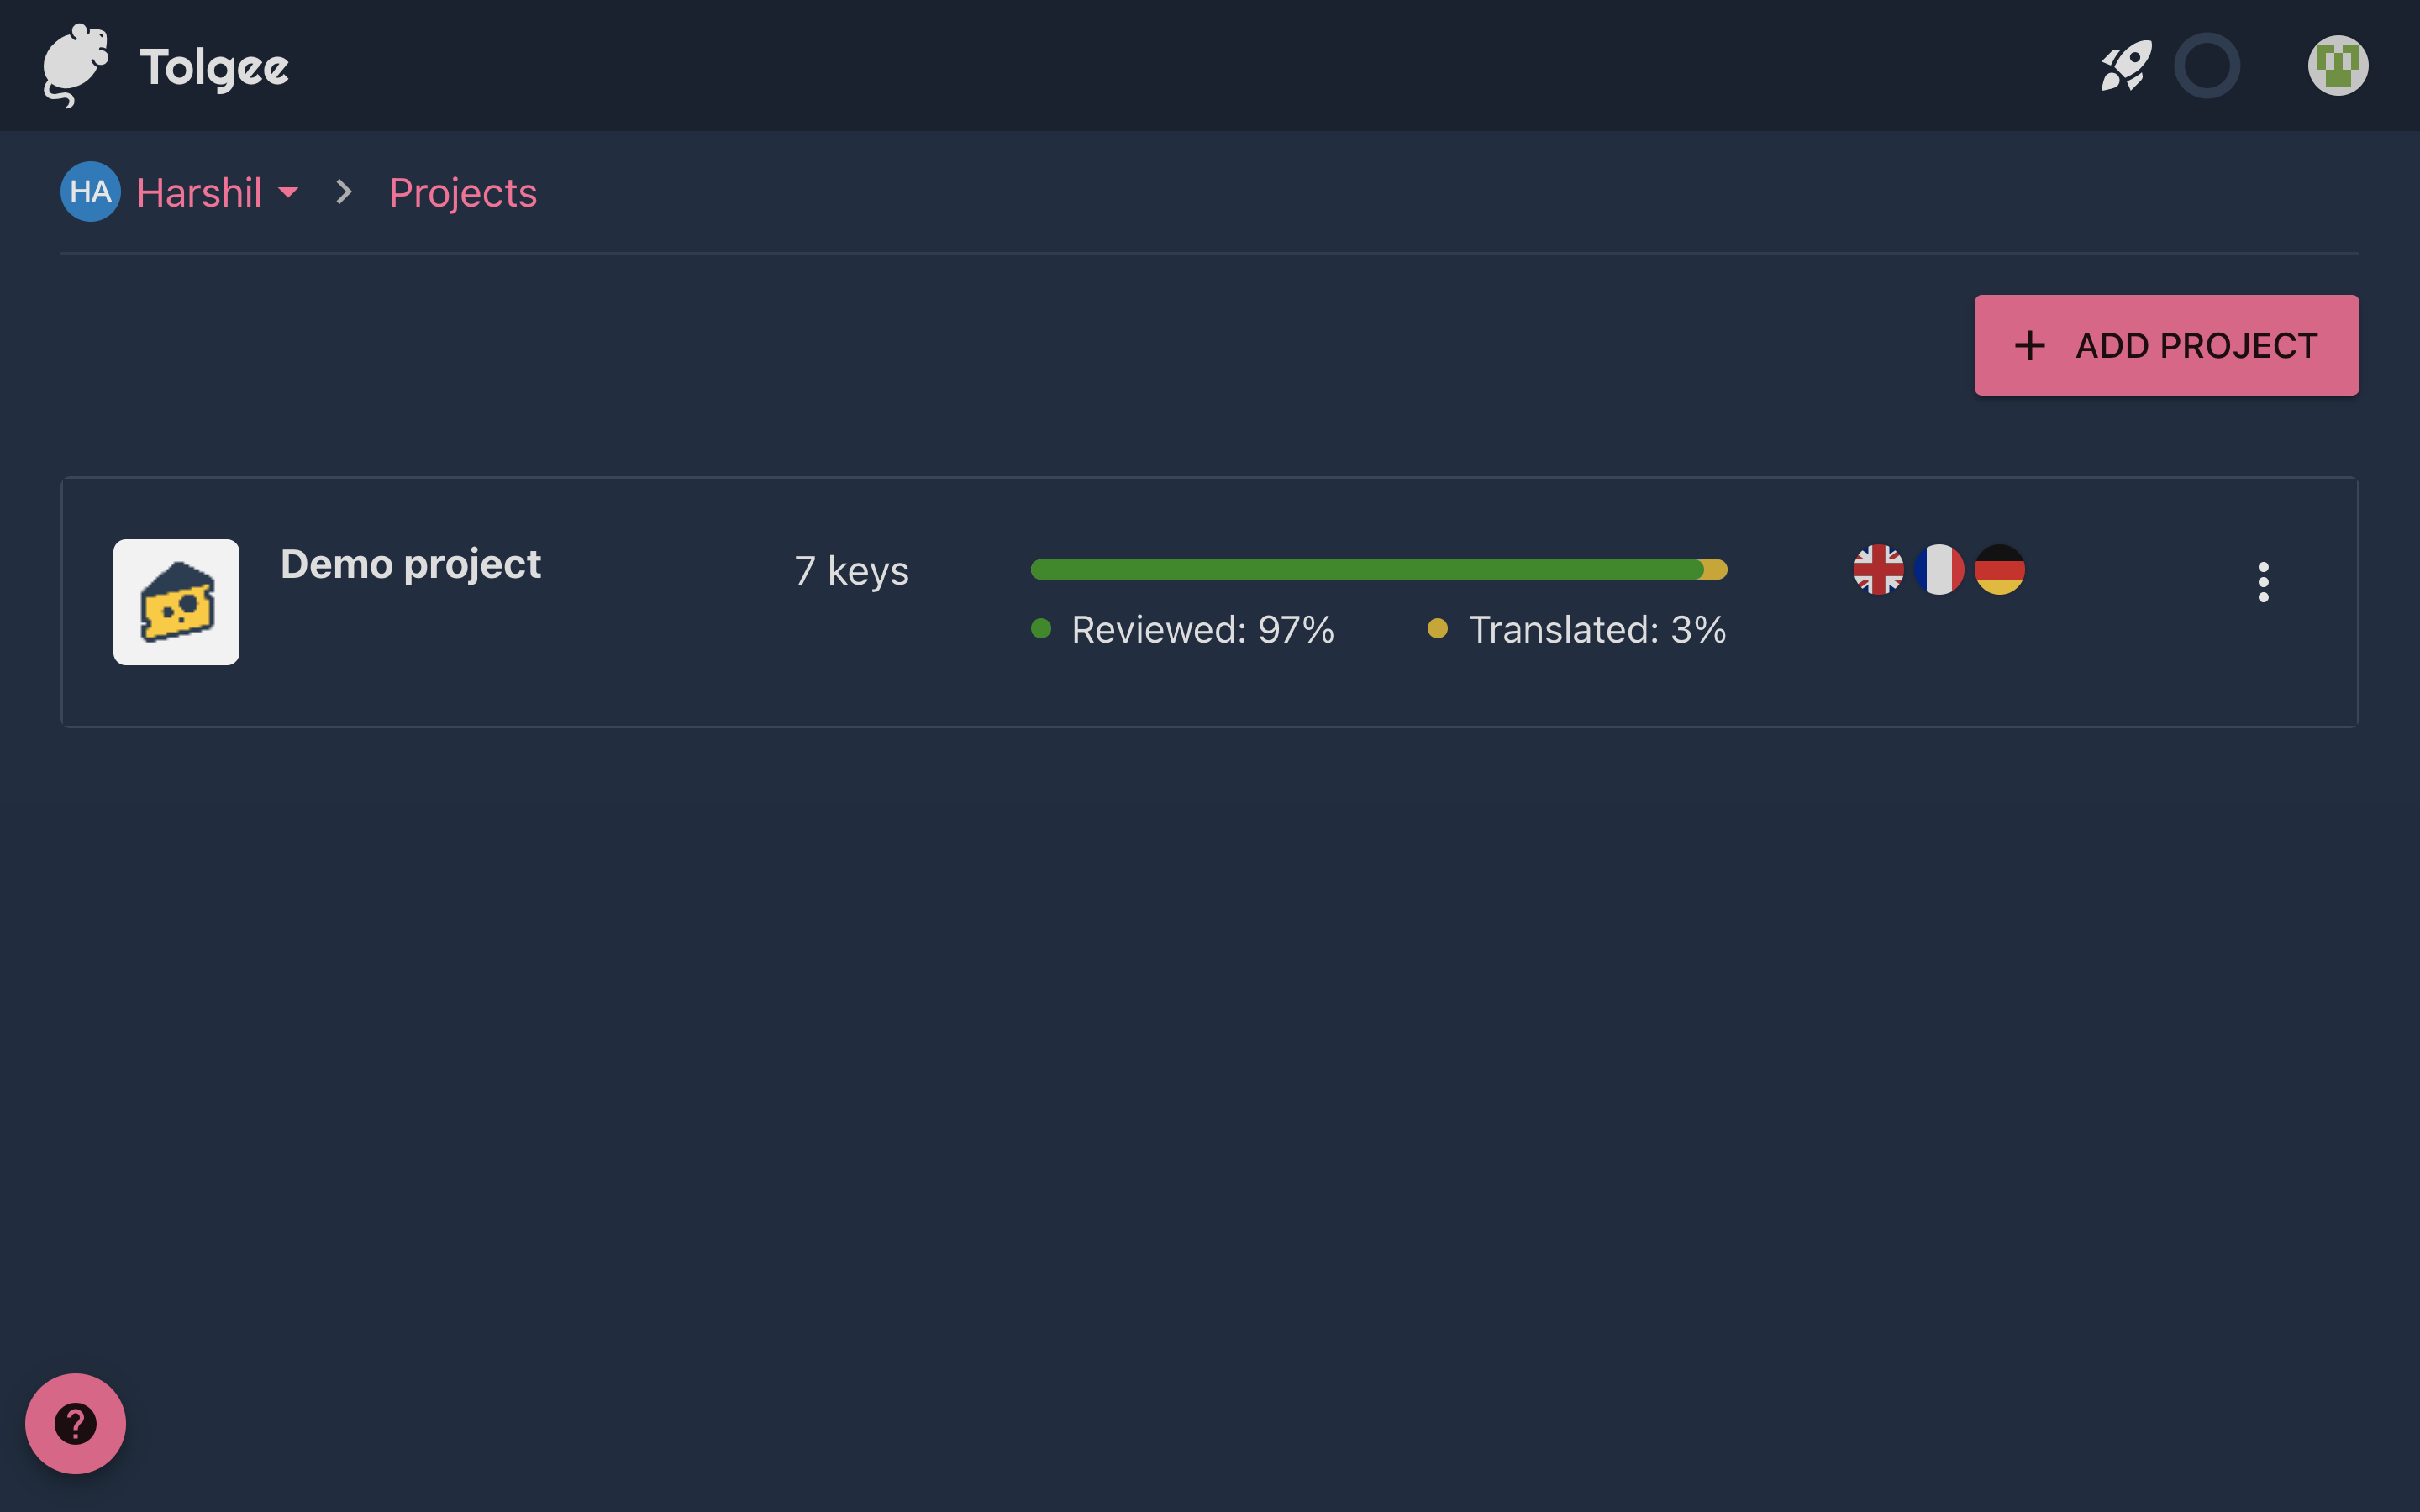Screen dimensions: 2420x1512
Task: Open the help question mark bubble
Action: tap(75, 1423)
